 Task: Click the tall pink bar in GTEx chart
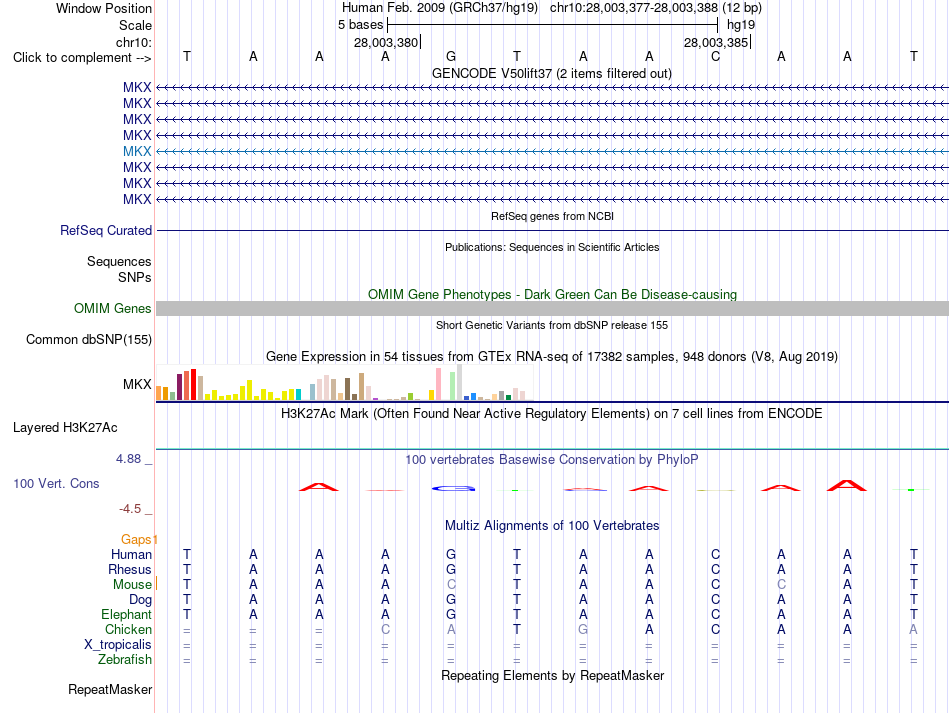[x=438, y=384]
